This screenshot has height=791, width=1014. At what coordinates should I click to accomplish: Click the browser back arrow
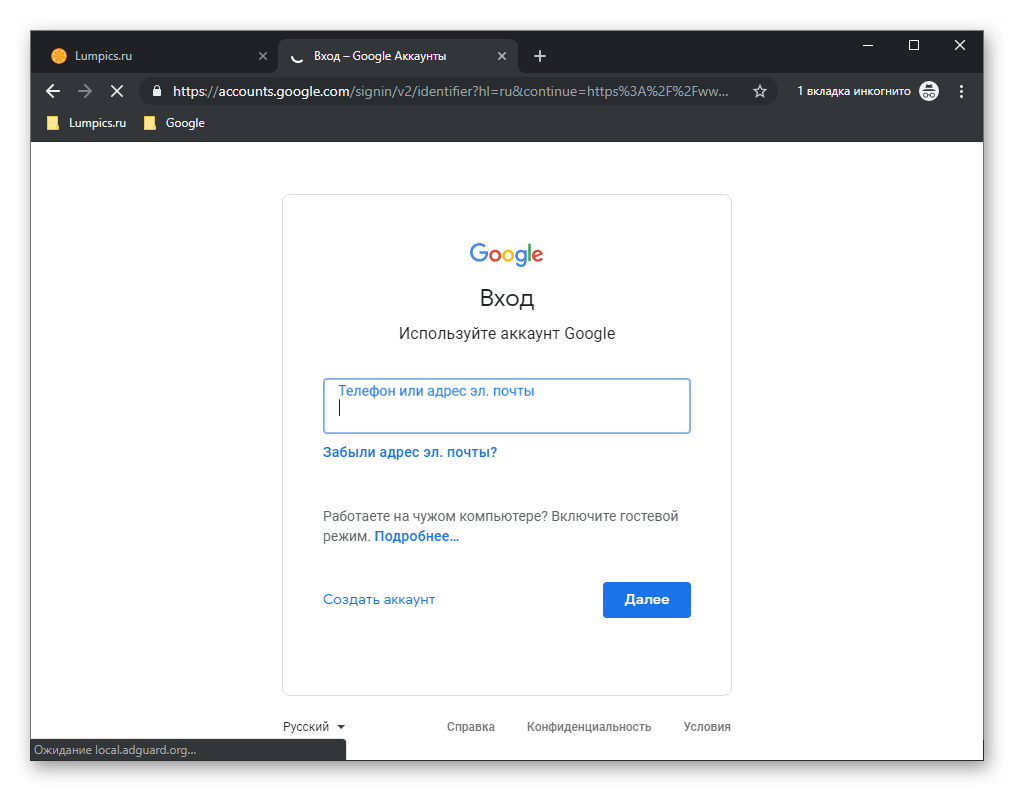tap(53, 91)
